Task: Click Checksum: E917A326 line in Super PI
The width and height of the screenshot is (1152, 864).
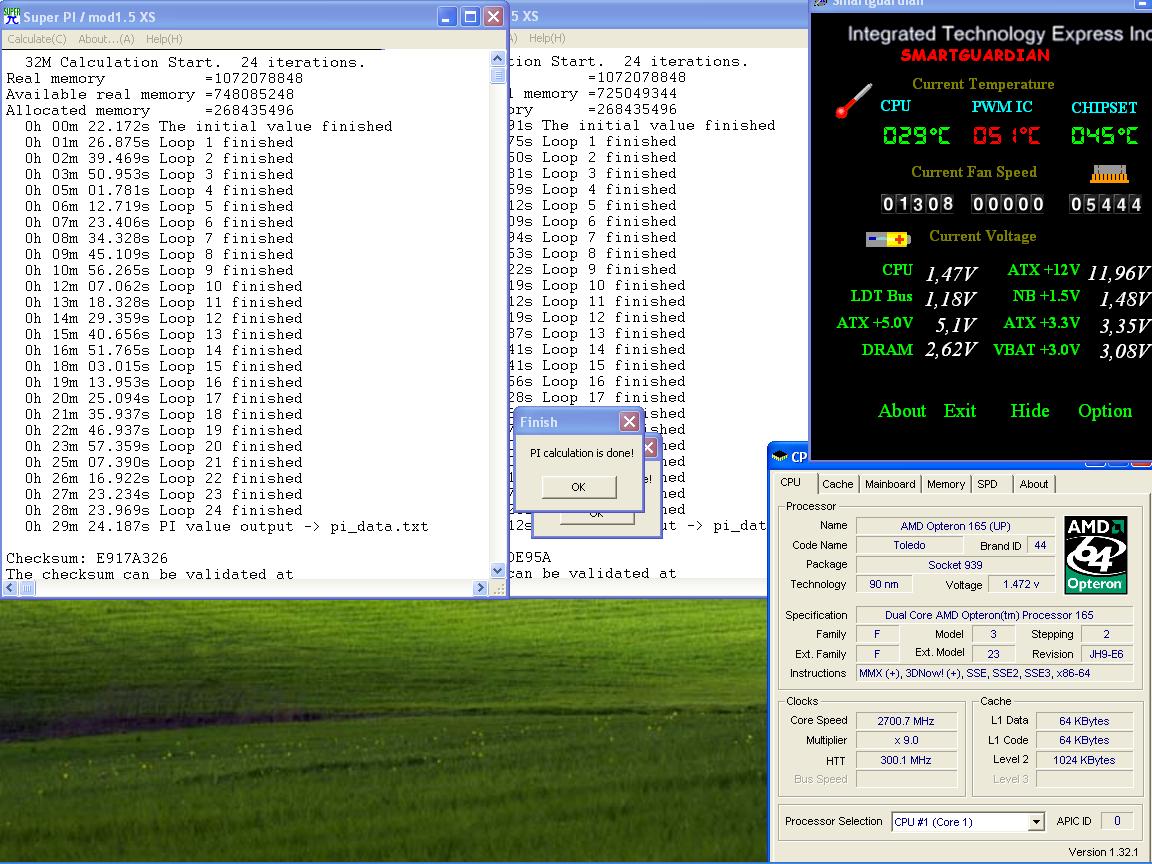Action: click(x=87, y=558)
